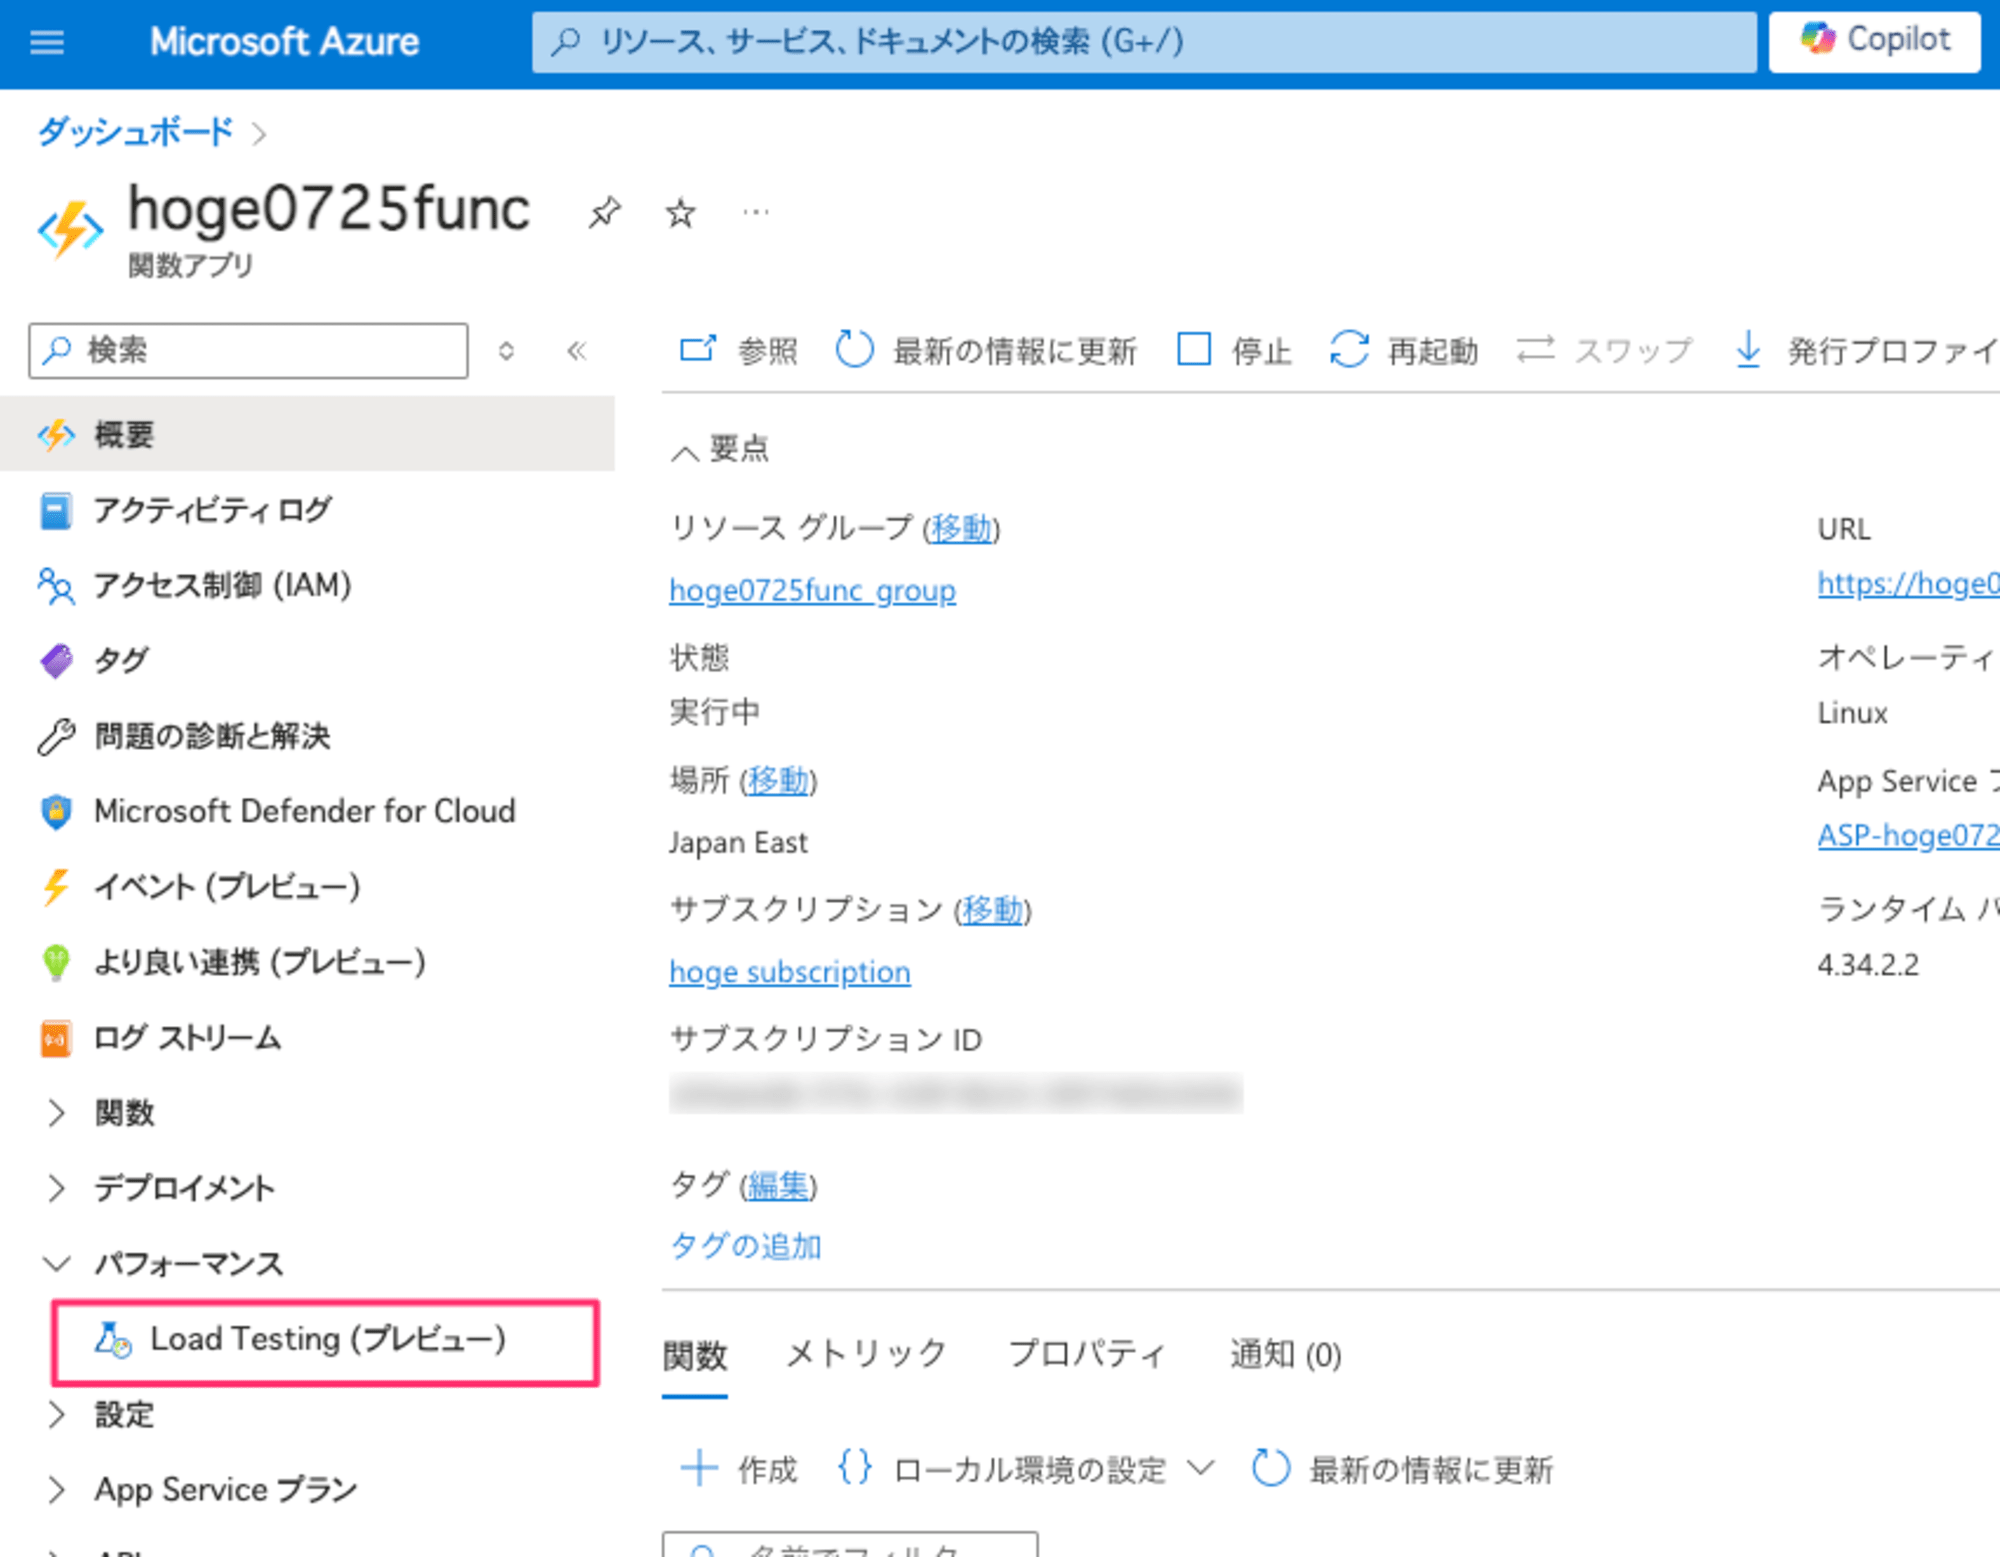Select the 関数 tab

point(695,1356)
